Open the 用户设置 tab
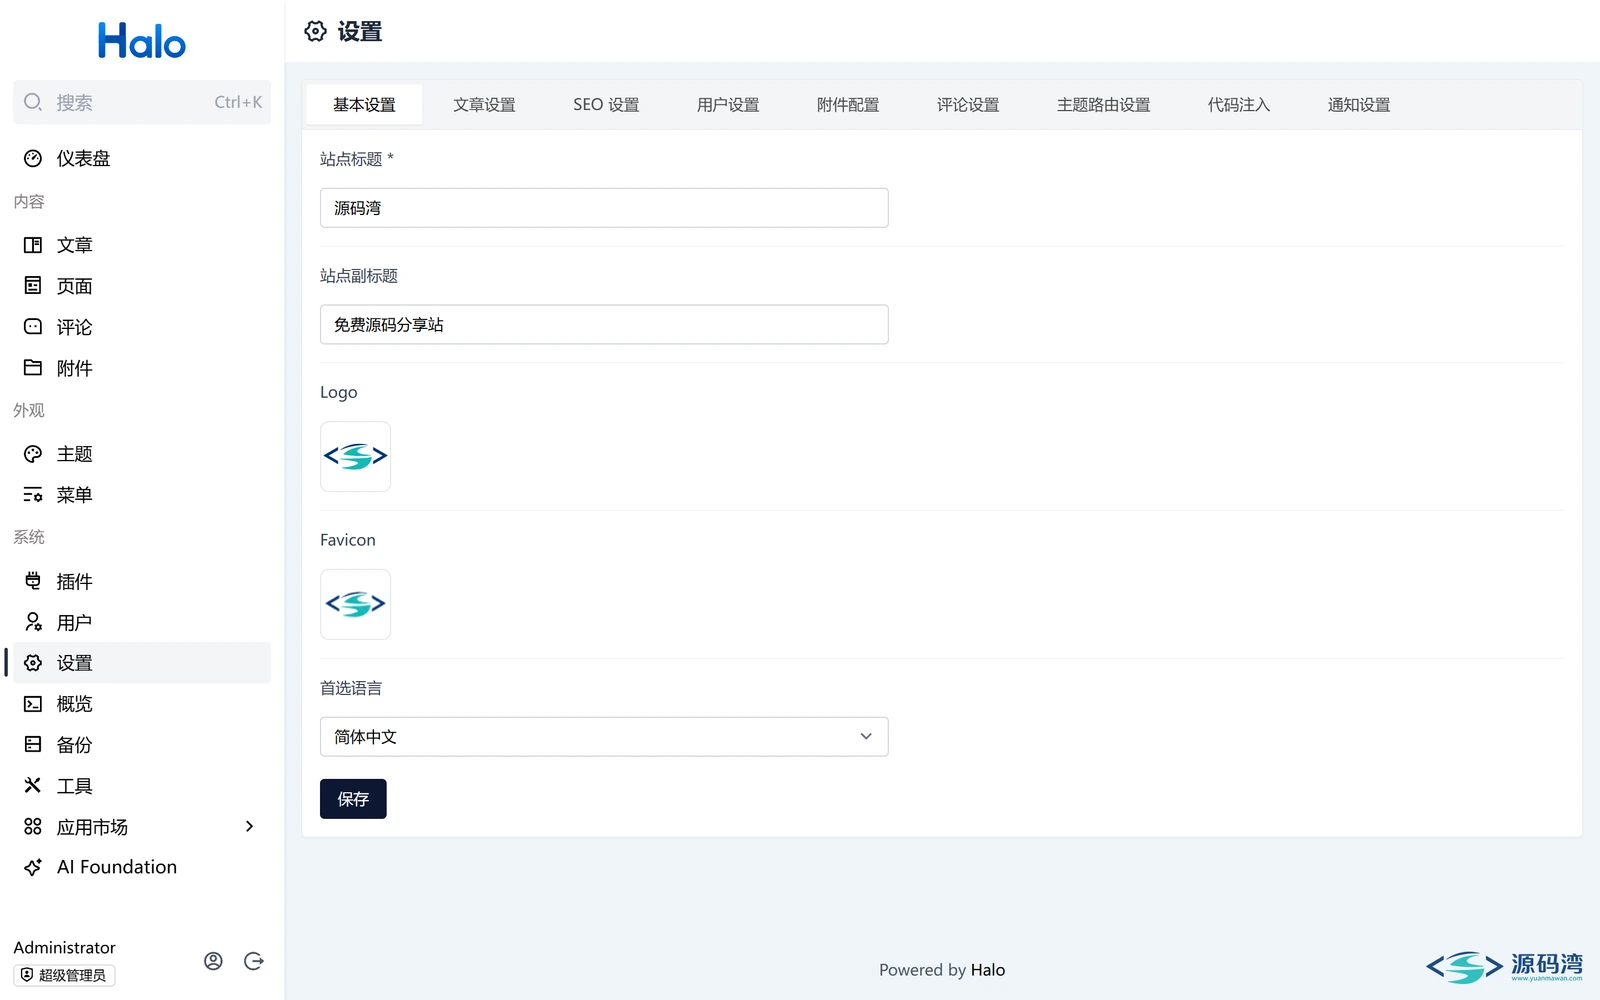Viewport: 1600px width, 1000px height. tap(728, 105)
